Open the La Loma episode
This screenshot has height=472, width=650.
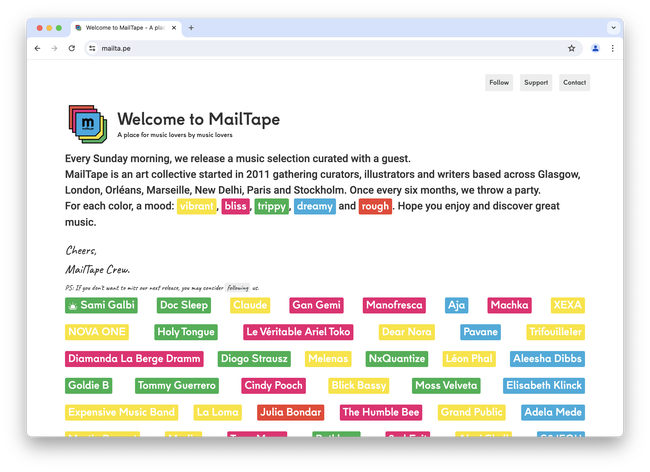pos(218,413)
